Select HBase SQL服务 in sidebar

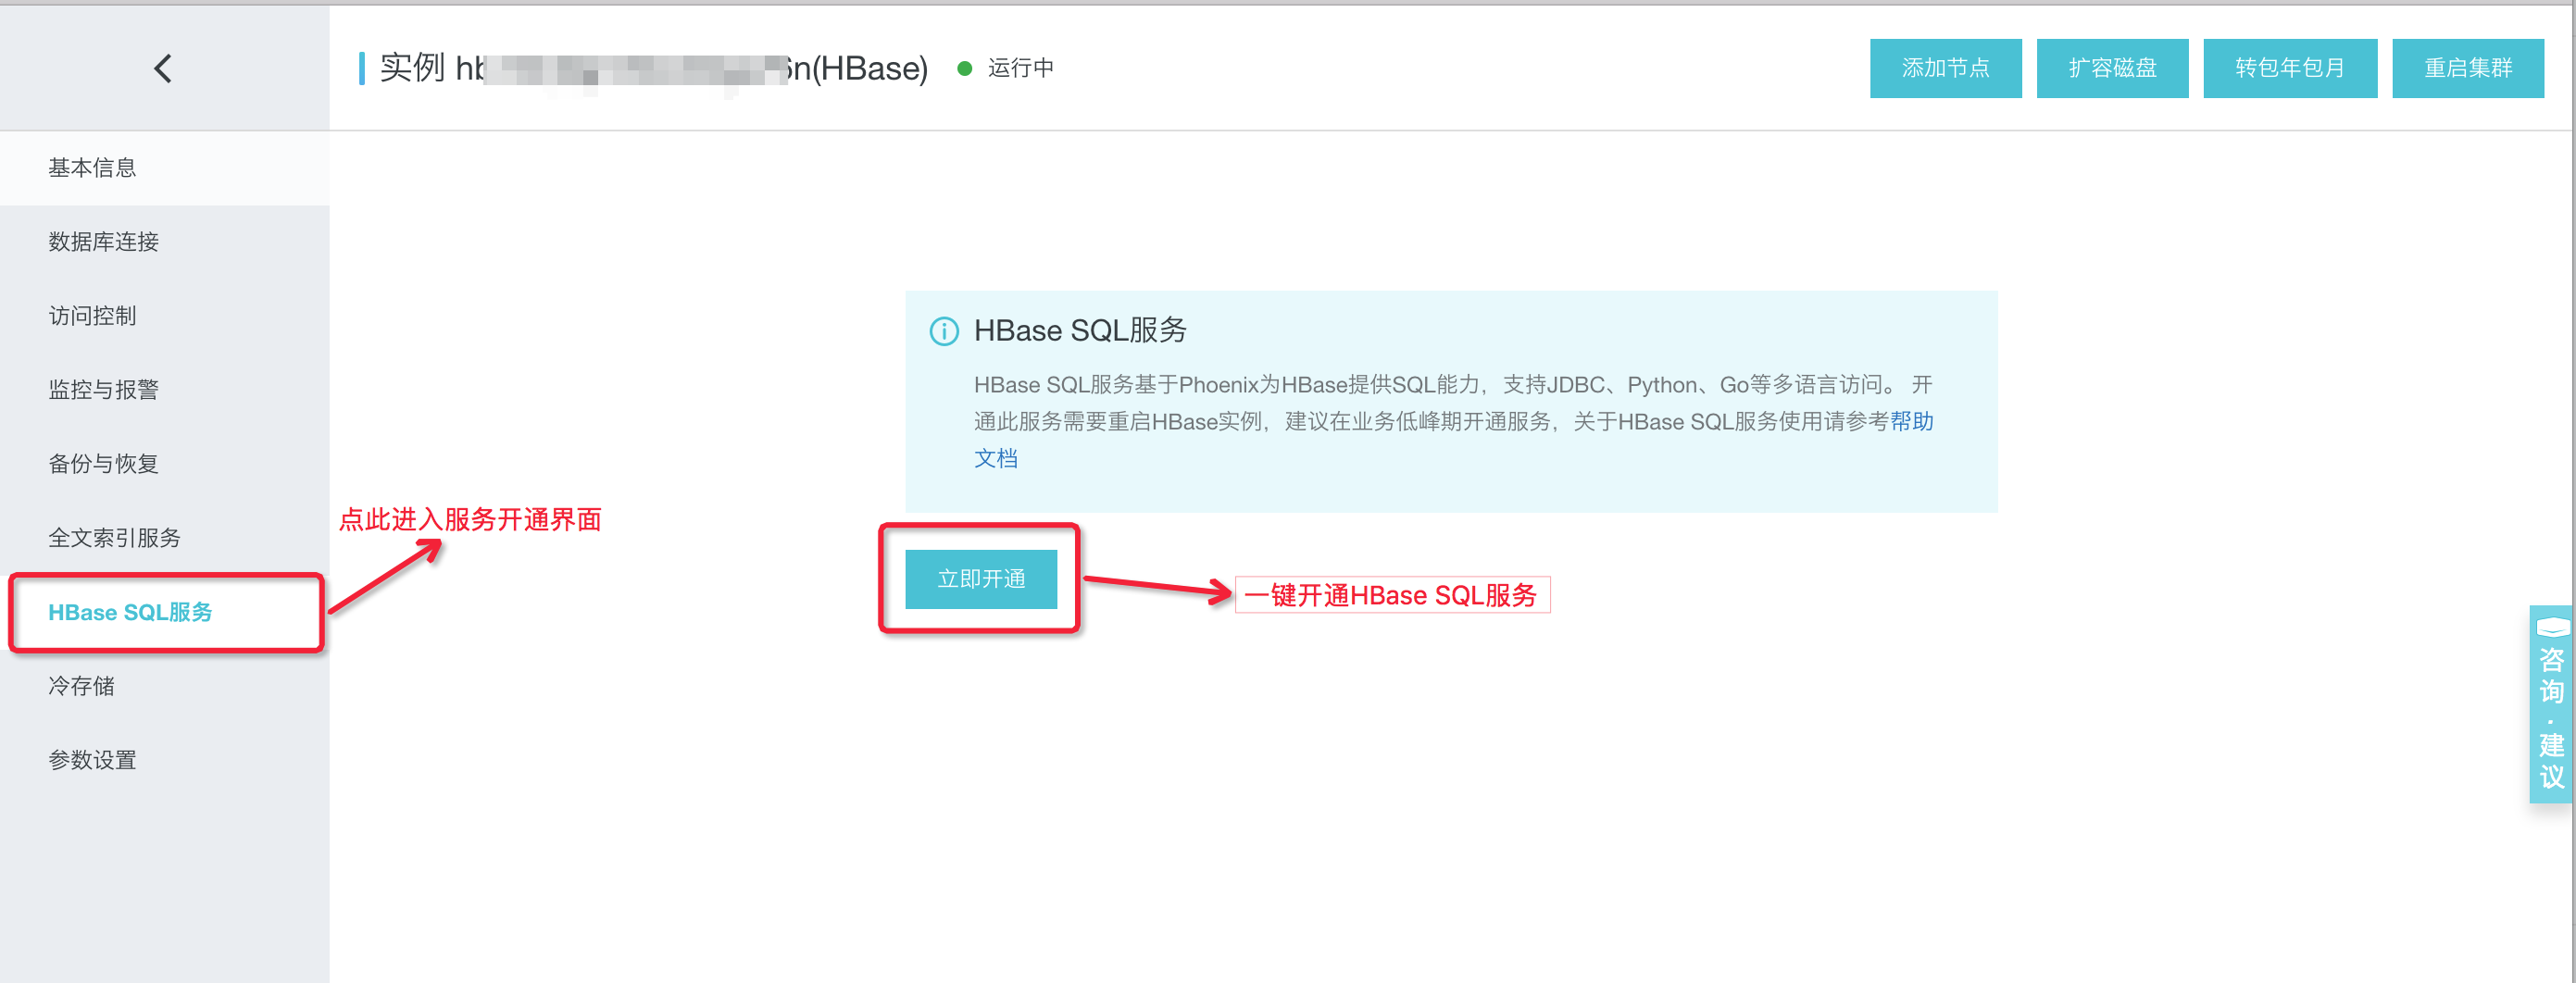click(x=164, y=612)
